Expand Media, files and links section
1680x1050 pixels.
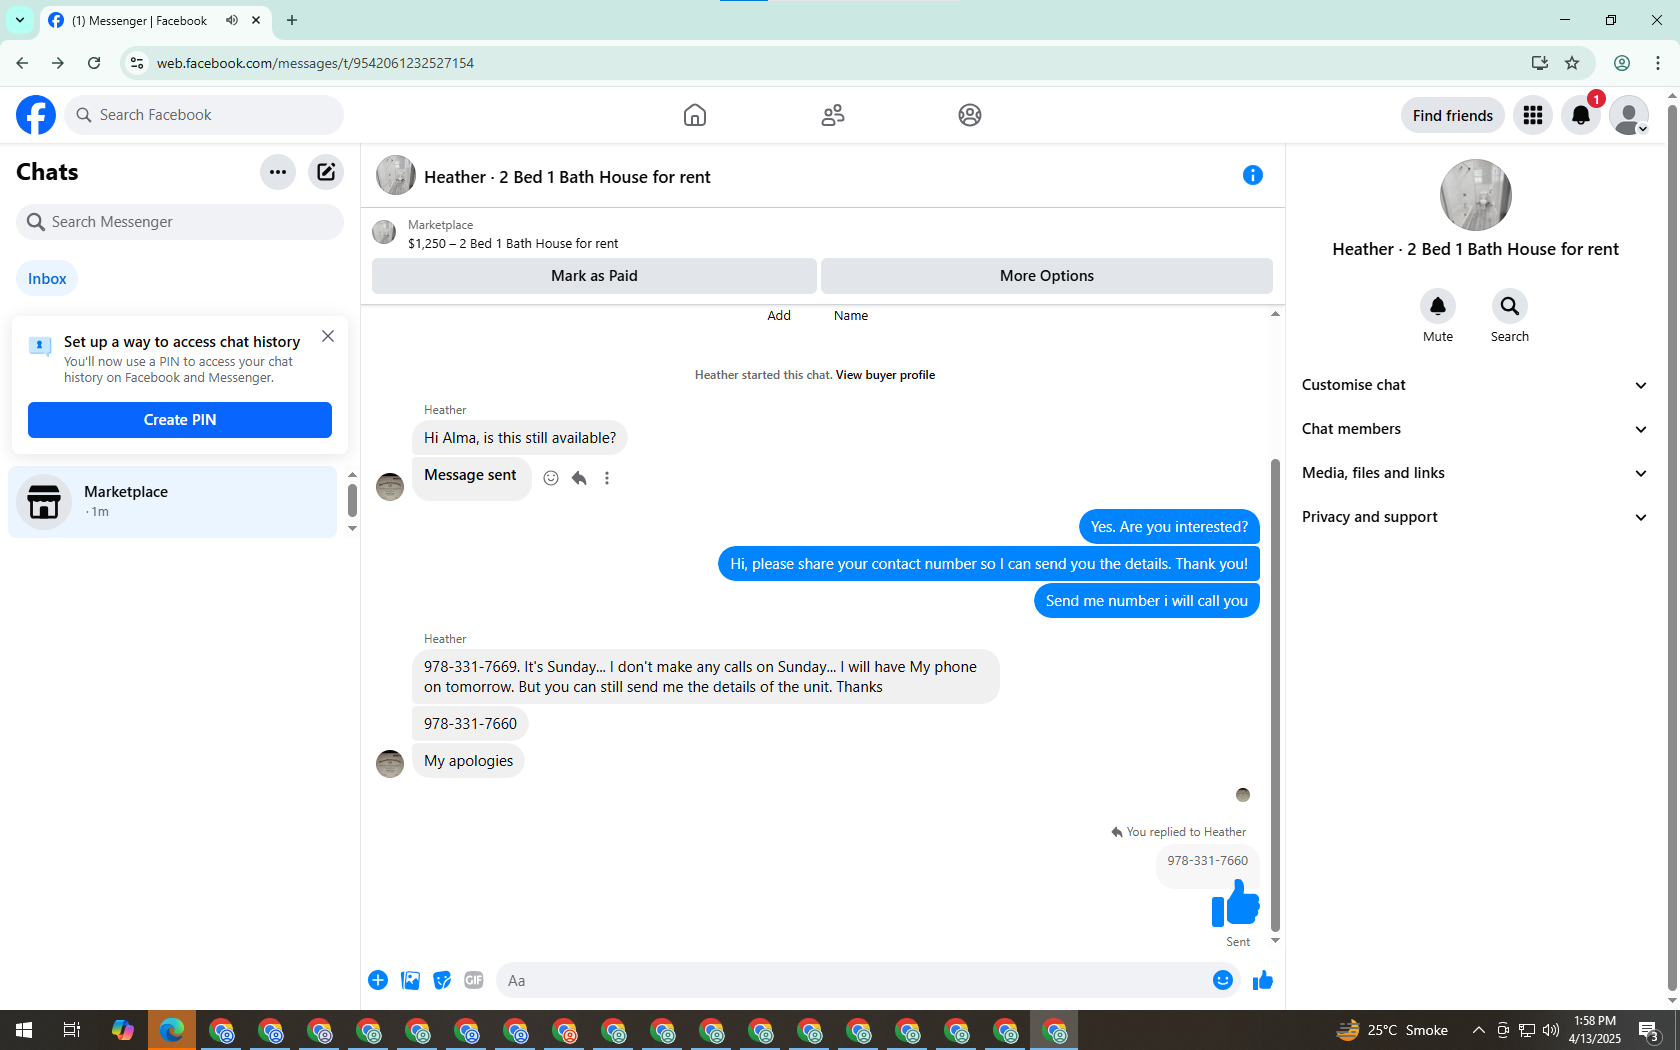[1475, 473]
